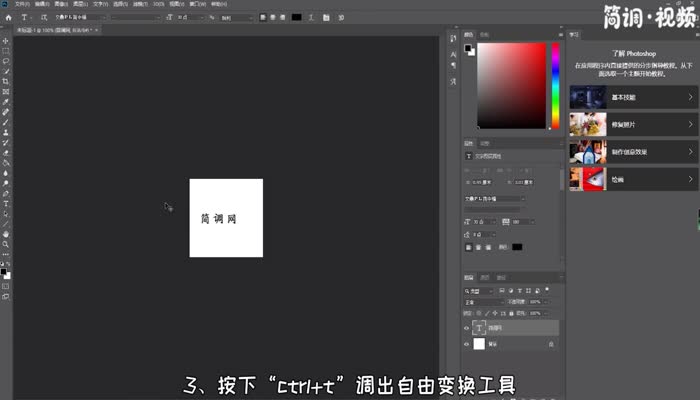Open the 基本技能 tutorial link
700x400 pixels.
634,96
